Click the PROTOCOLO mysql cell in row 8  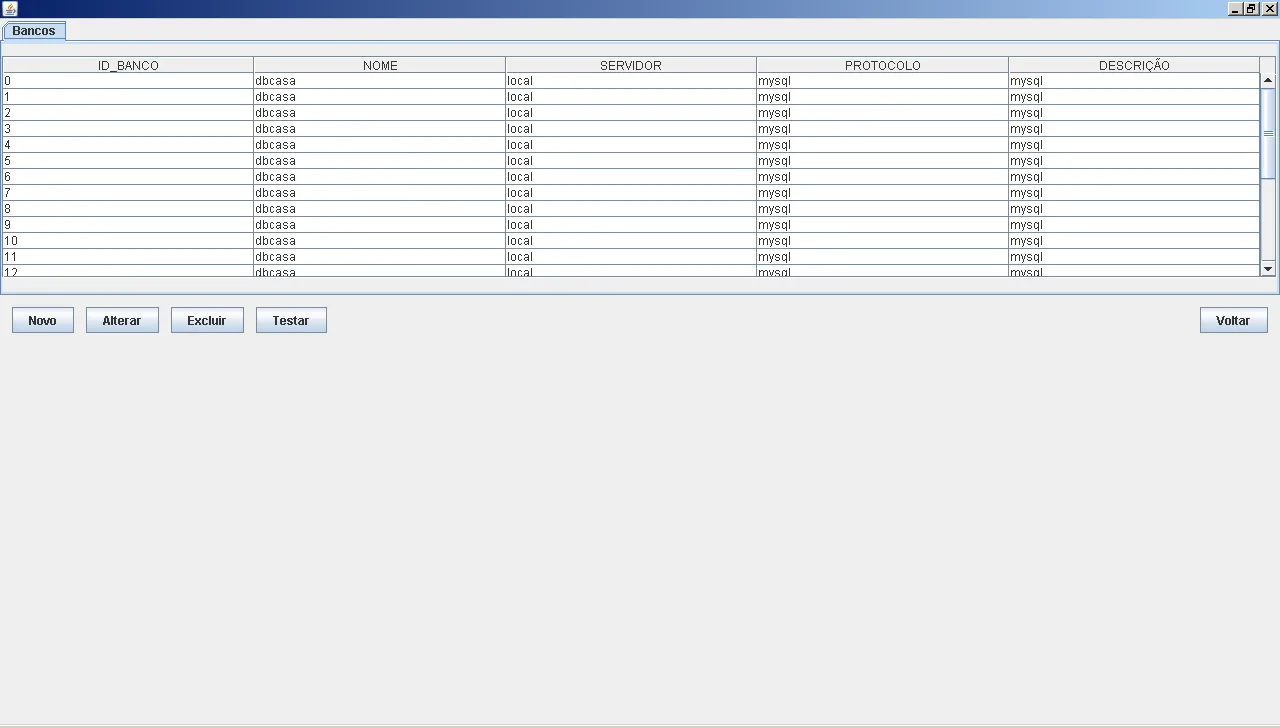883,209
